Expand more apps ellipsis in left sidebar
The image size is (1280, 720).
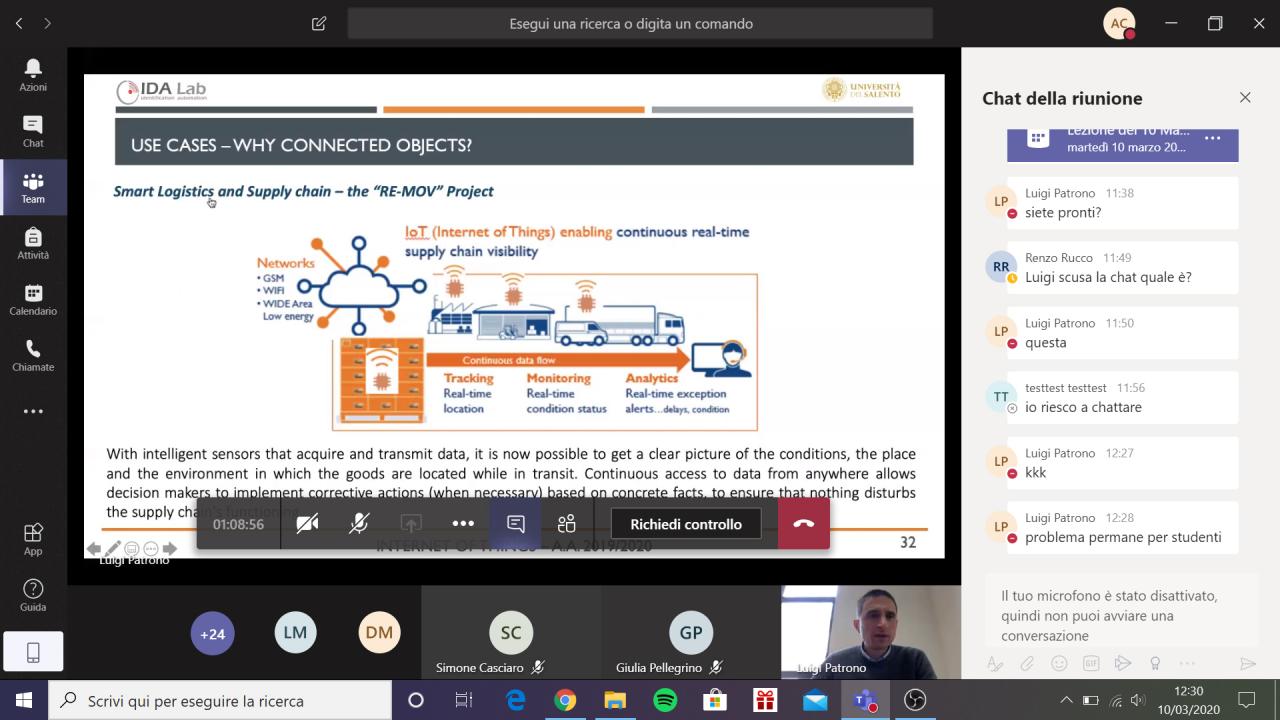tap(33, 411)
